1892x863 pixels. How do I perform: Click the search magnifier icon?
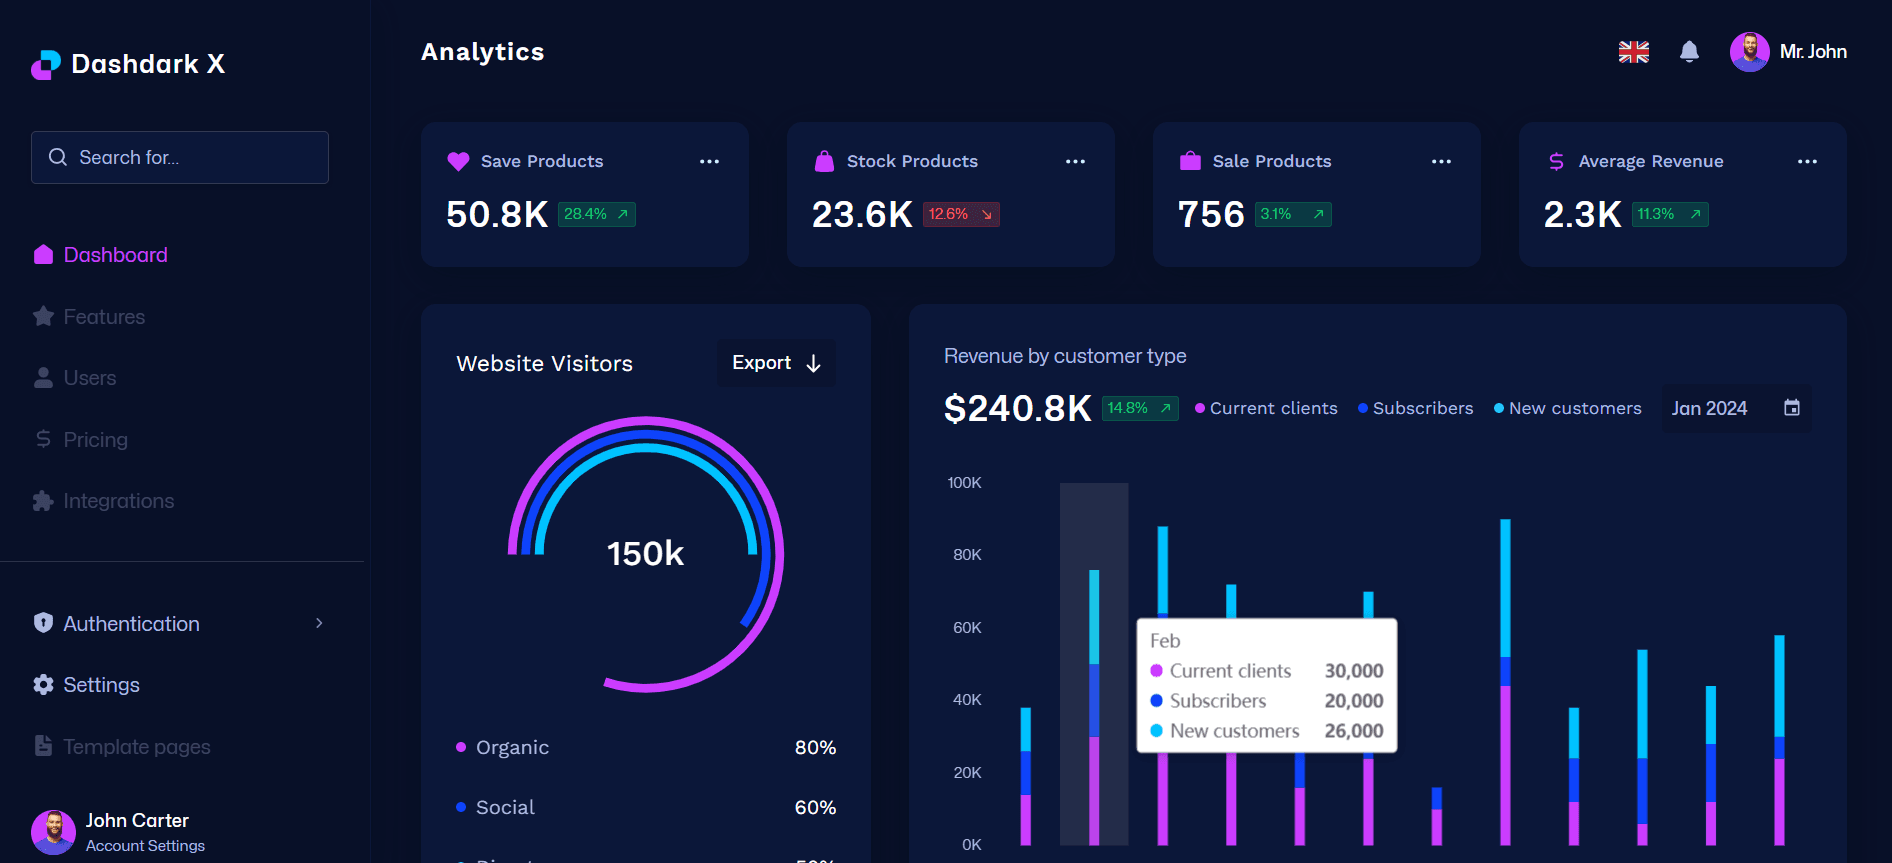pyautogui.click(x=58, y=157)
